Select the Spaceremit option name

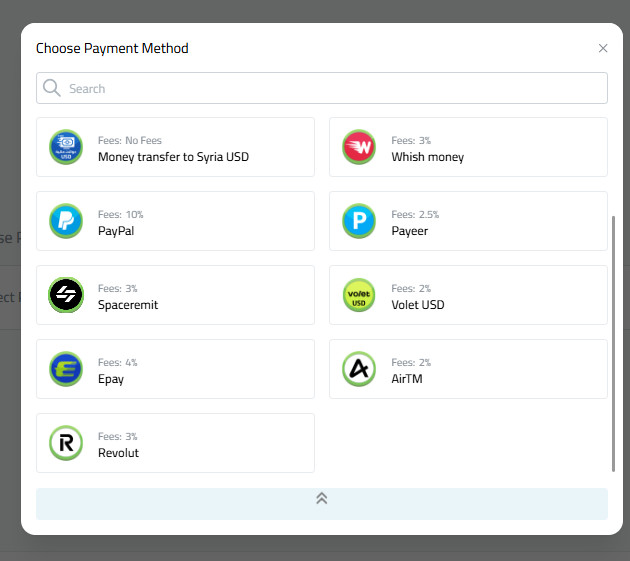point(128,305)
